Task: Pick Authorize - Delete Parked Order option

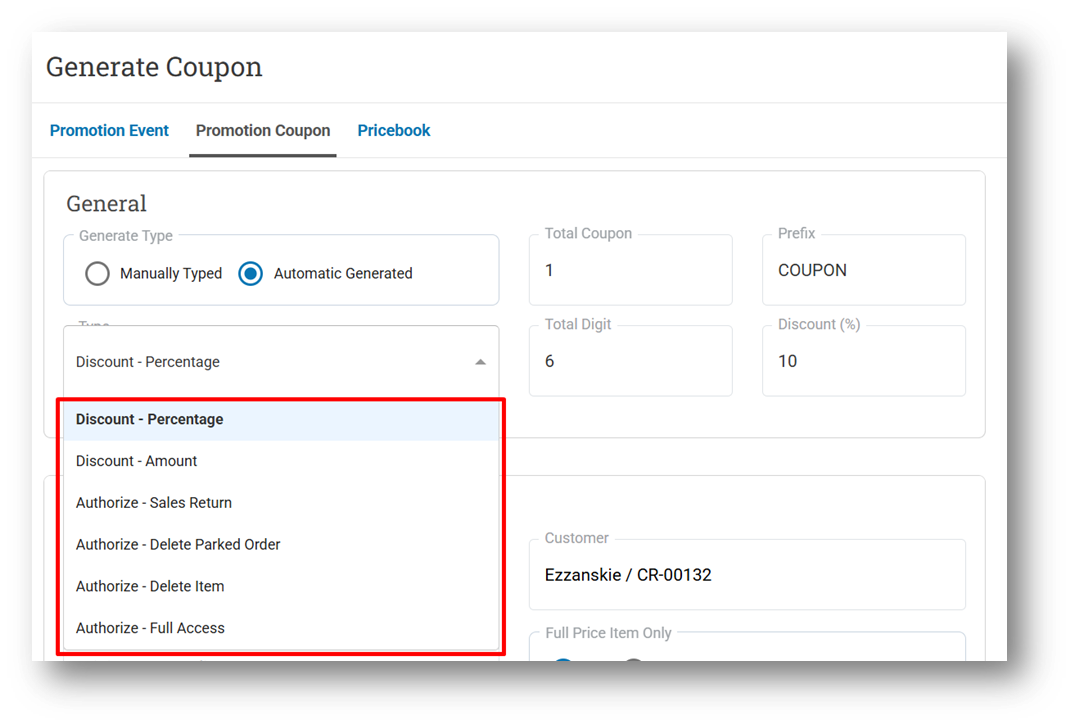Action: click(178, 545)
